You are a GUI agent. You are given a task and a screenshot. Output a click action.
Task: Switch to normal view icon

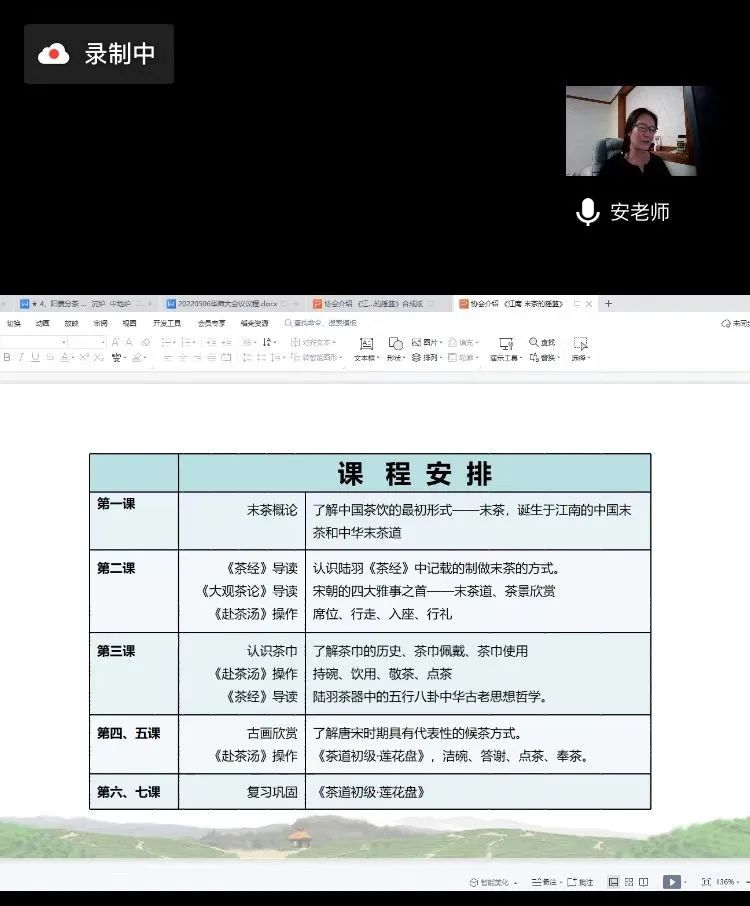(x=614, y=882)
